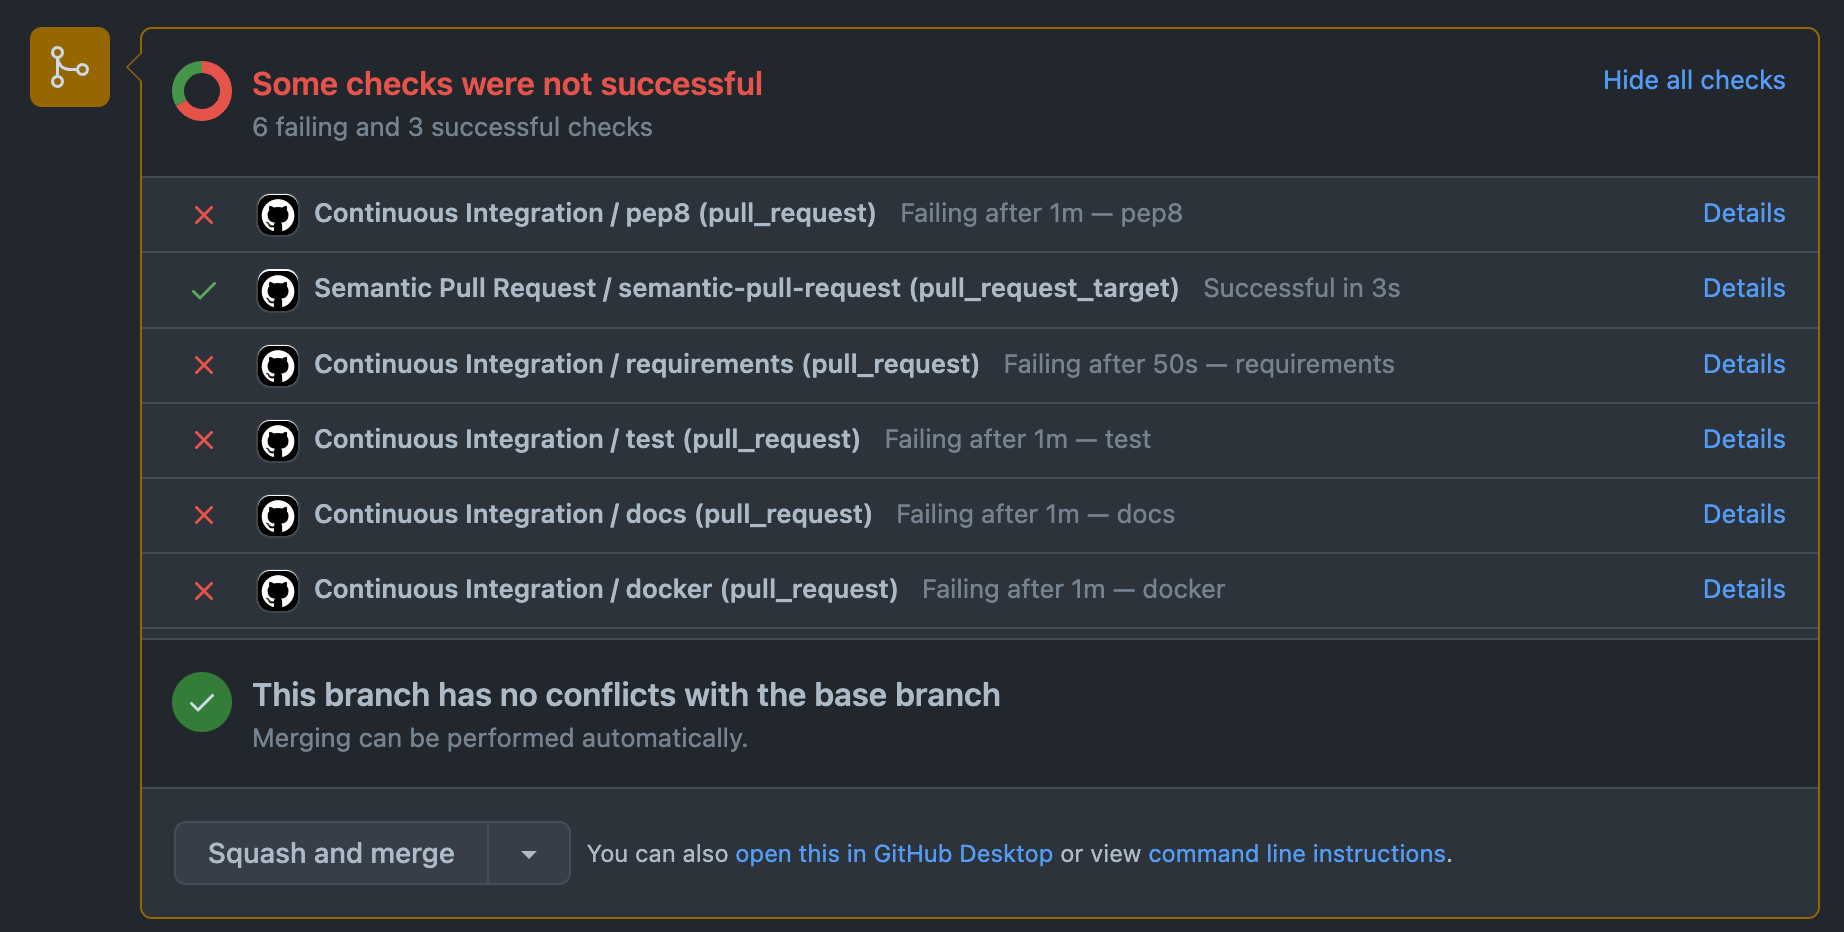Open merge method dropdown arrow
The width and height of the screenshot is (1844, 932).
coord(529,853)
